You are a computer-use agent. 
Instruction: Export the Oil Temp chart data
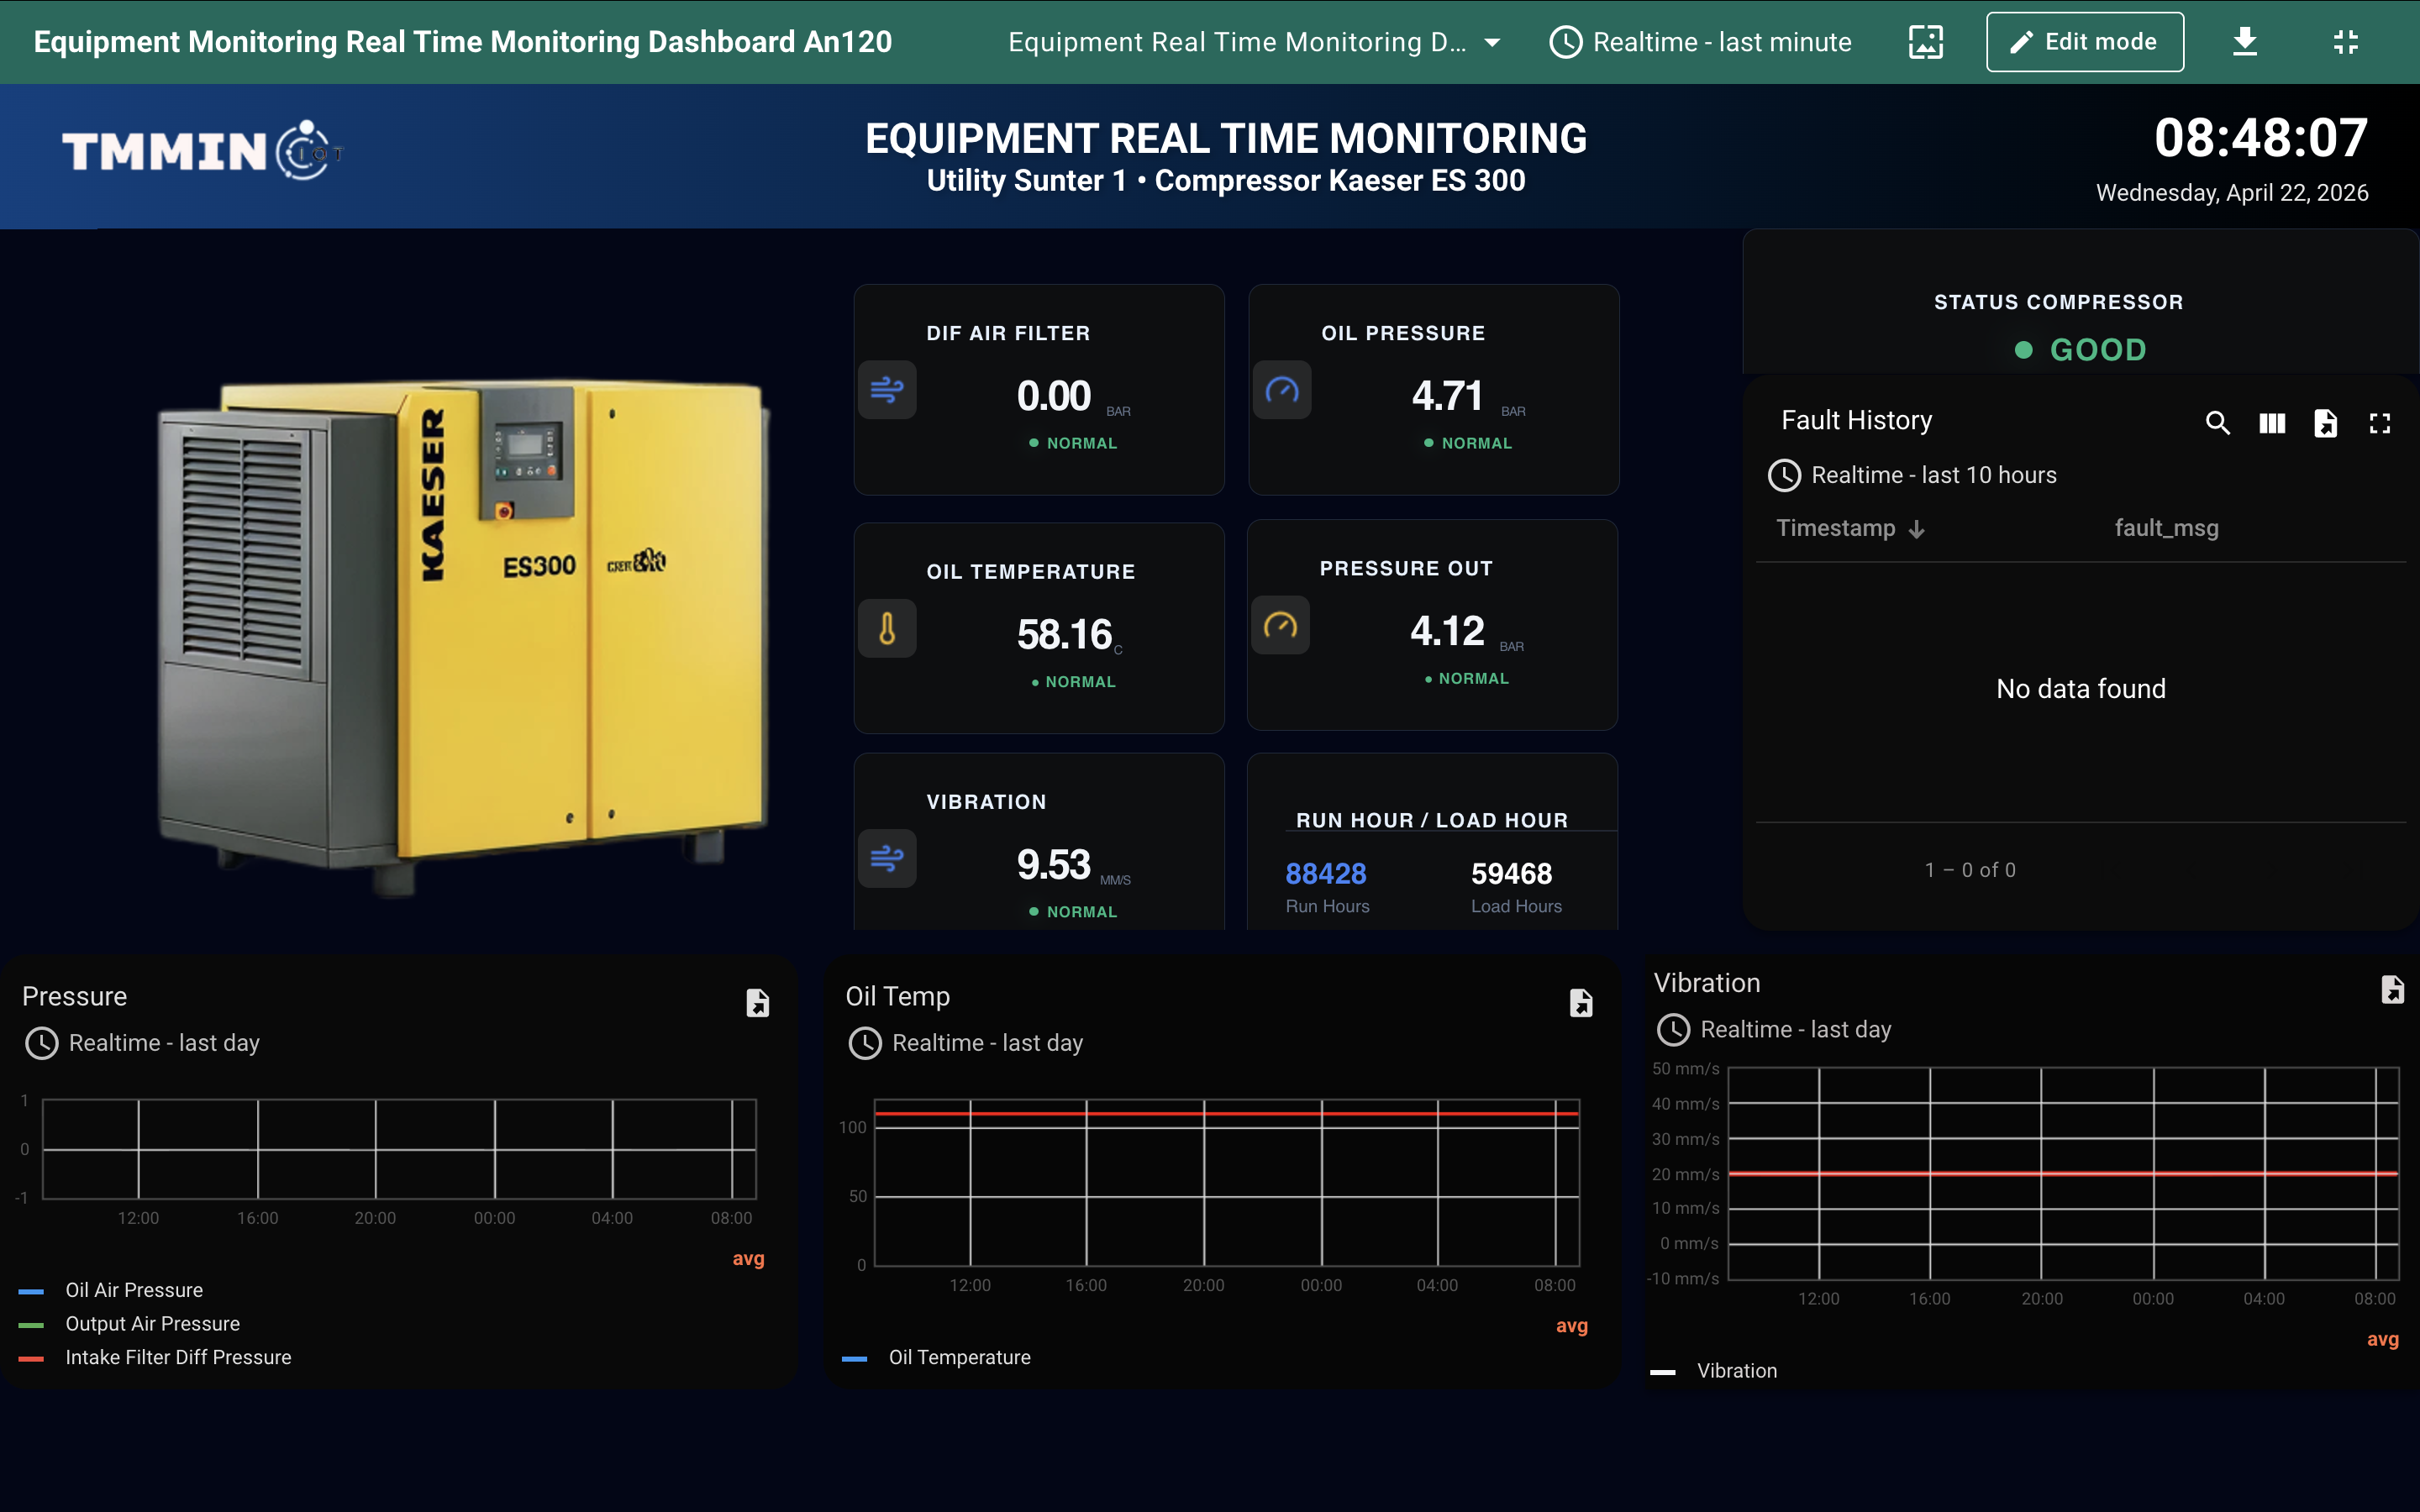pos(1580,1003)
